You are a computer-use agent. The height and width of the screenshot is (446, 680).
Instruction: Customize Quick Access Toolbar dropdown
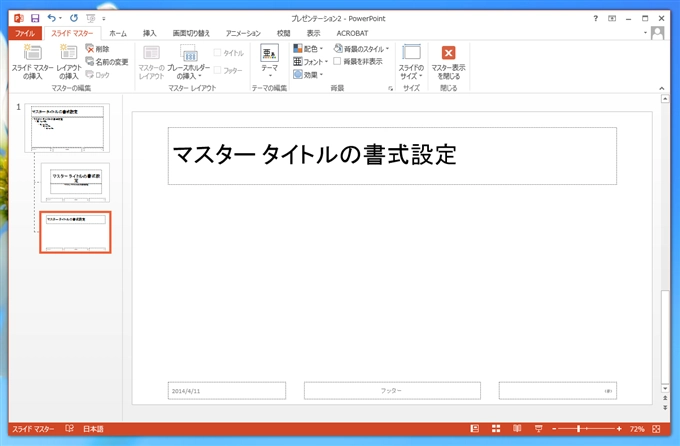coord(104,18)
